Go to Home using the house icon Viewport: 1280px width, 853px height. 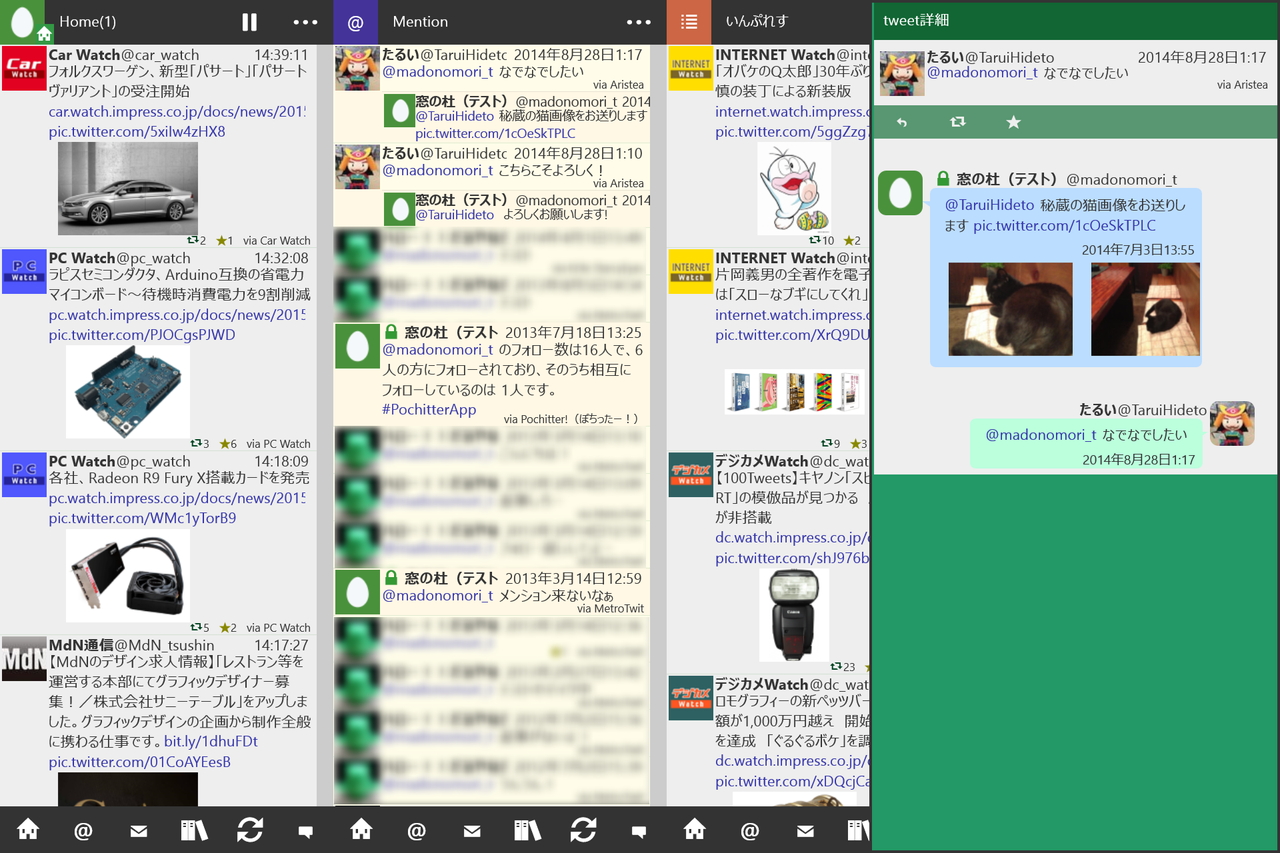click(x=28, y=830)
